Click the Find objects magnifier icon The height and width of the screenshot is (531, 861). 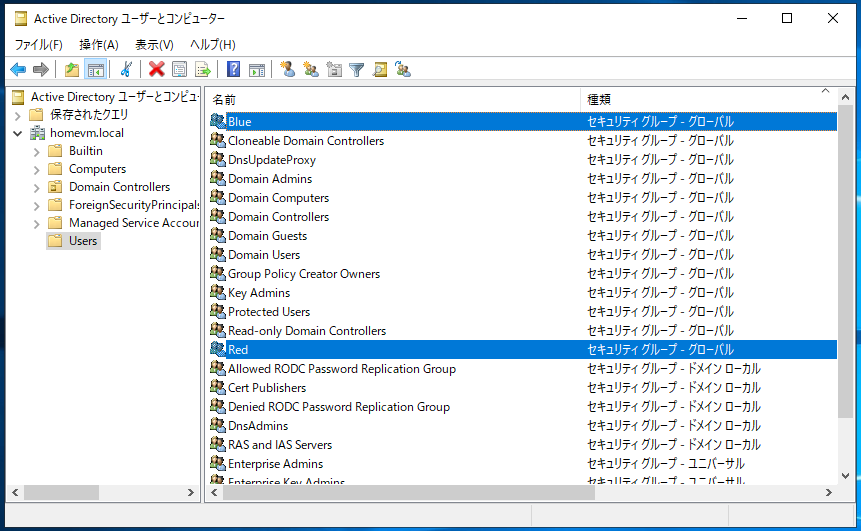tap(380, 69)
